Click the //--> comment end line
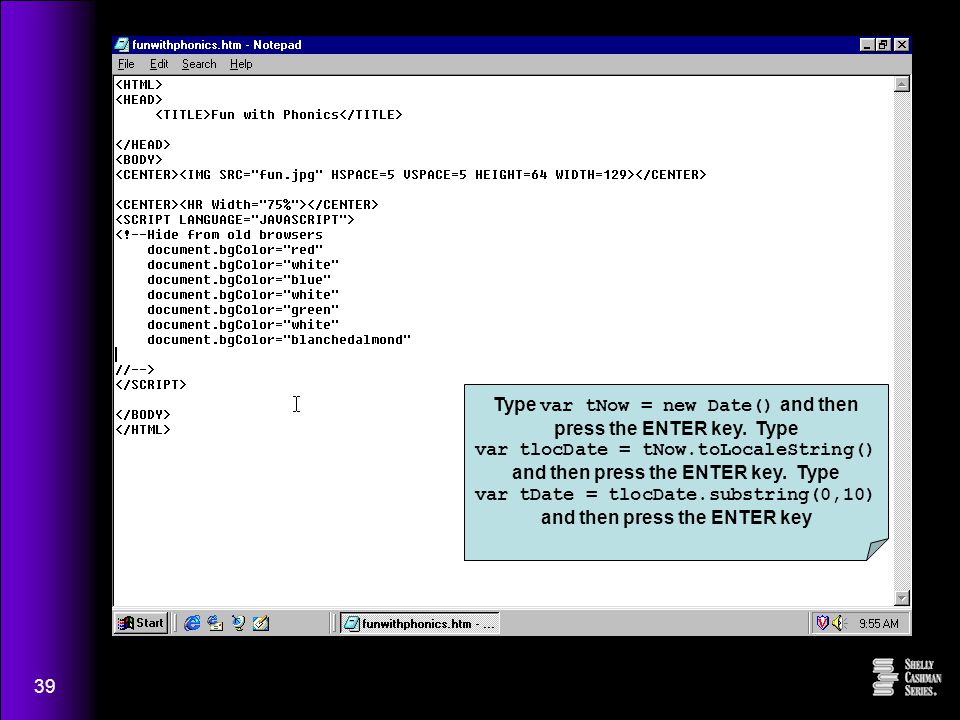Image resolution: width=960 pixels, height=720 pixels. coord(135,370)
